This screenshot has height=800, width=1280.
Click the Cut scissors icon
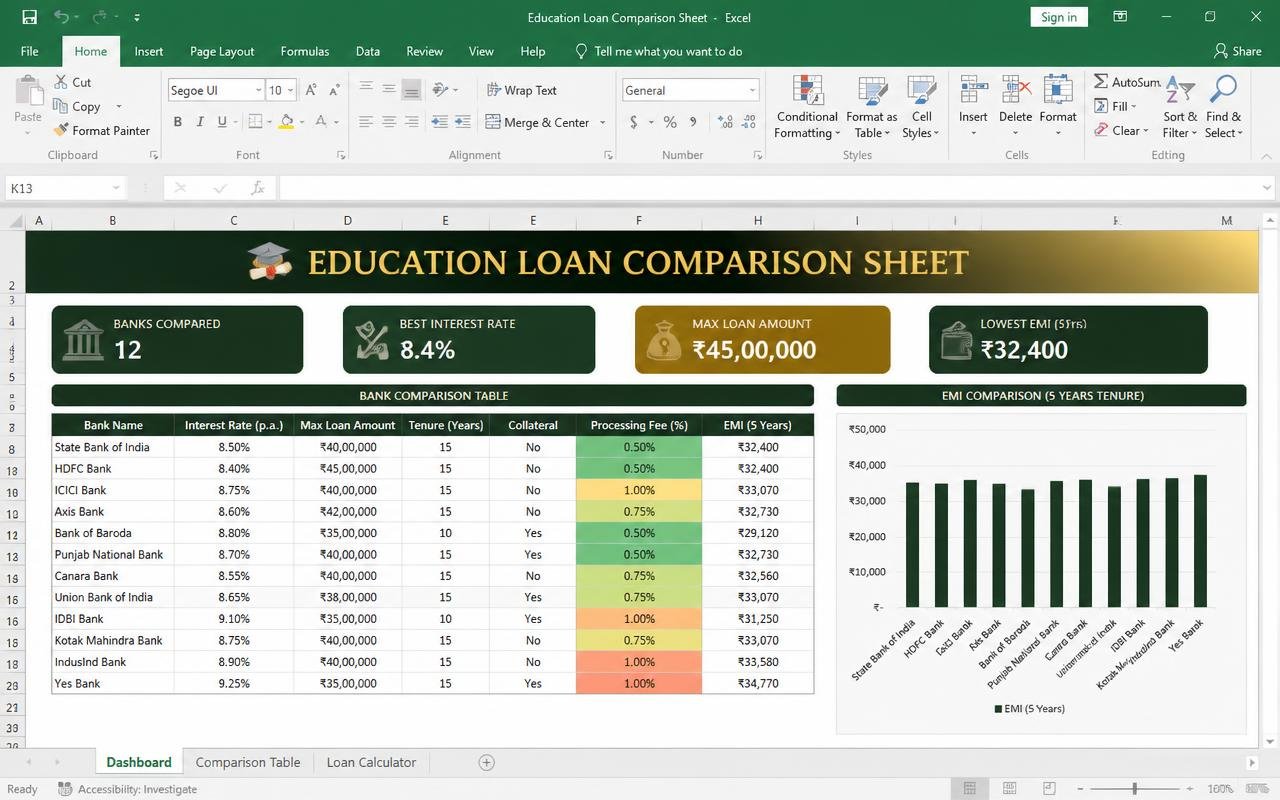(61, 82)
